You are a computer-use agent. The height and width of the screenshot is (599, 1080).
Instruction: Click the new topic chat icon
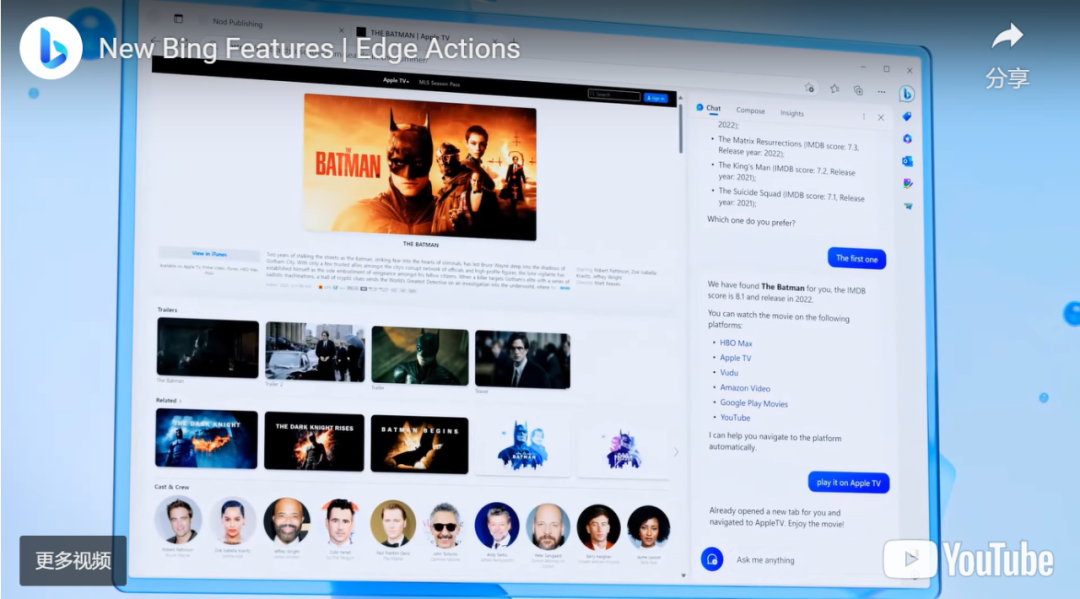(712, 558)
